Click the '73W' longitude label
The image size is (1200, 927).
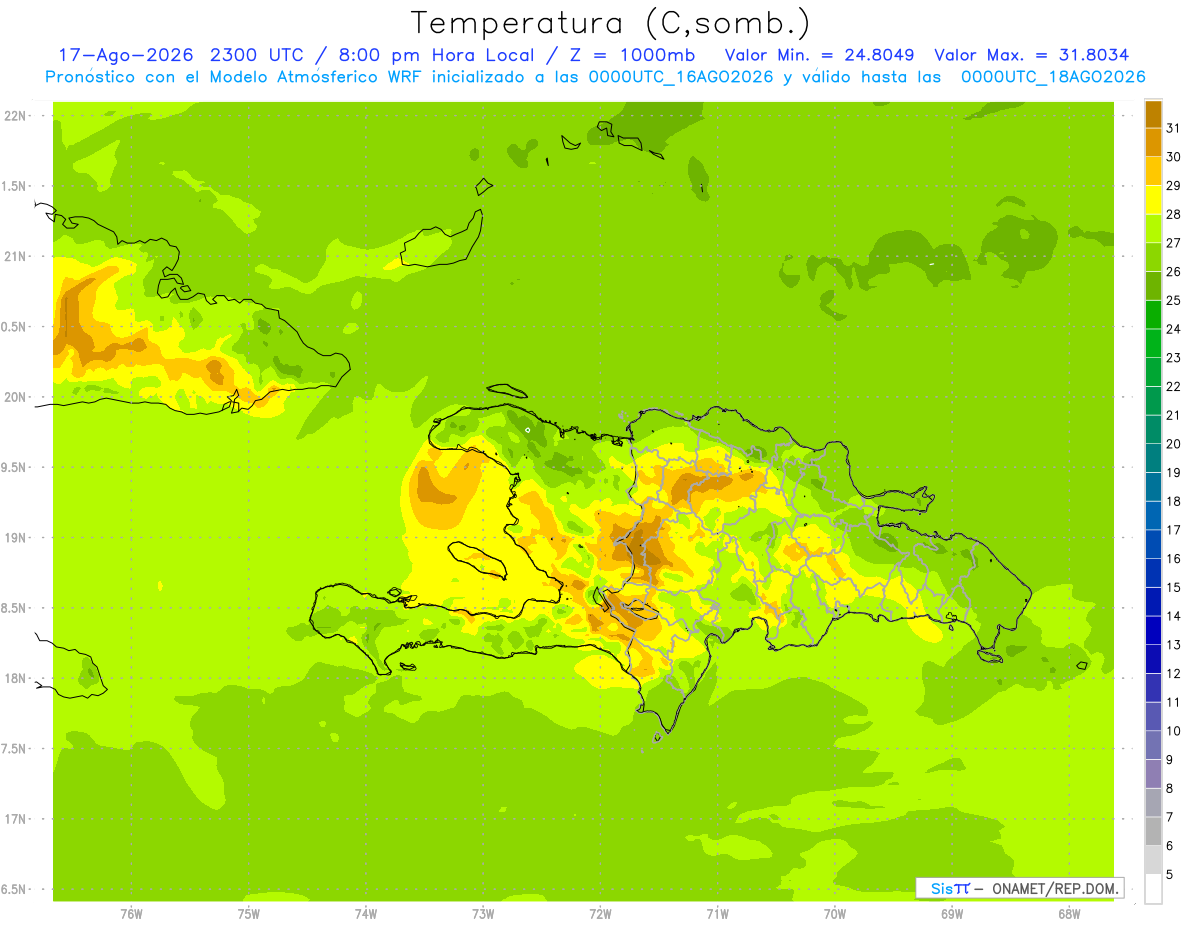(x=483, y=914)
